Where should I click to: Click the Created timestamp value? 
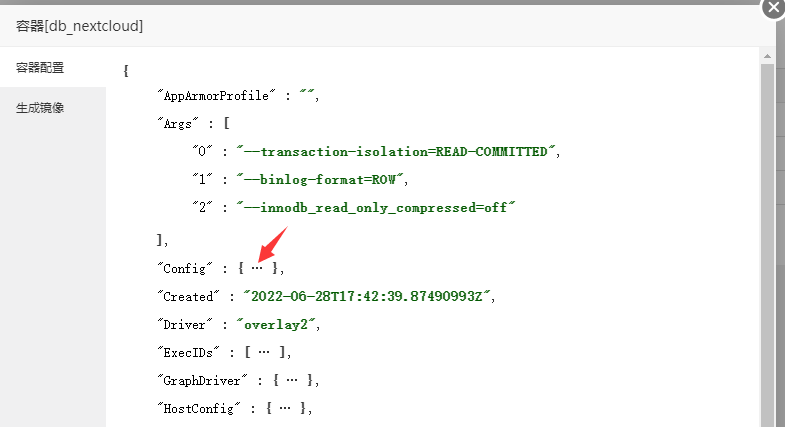[x=362, y=297]
